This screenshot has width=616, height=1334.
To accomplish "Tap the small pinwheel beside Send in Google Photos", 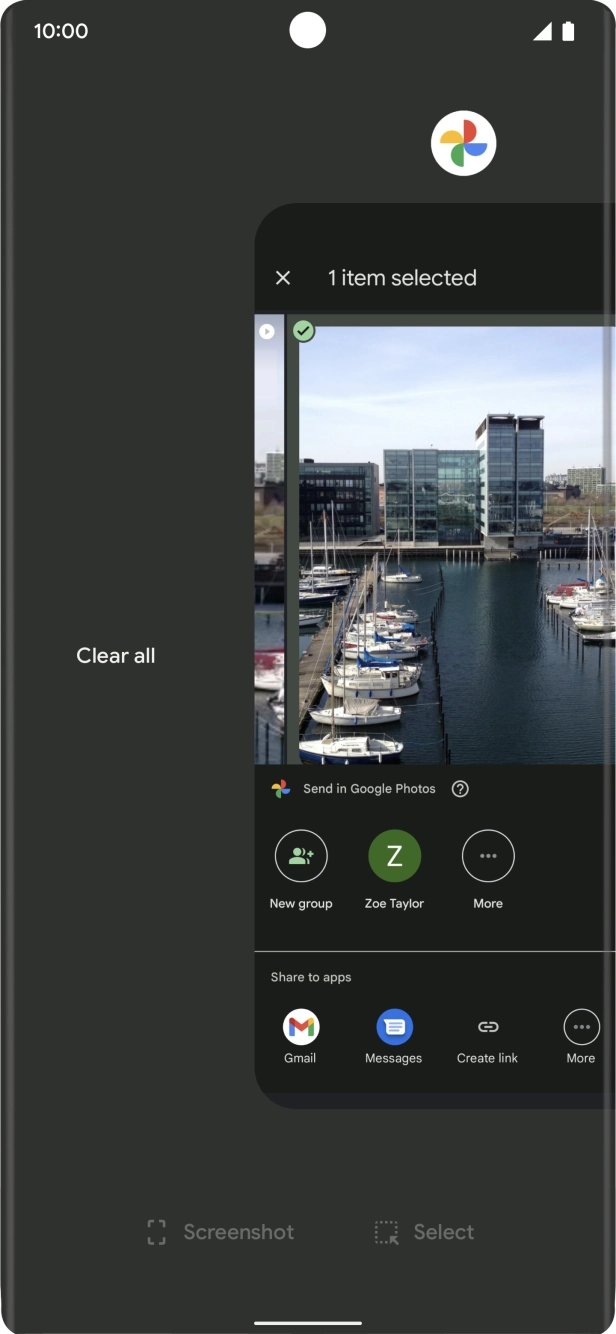I will [x=281, y=789].
